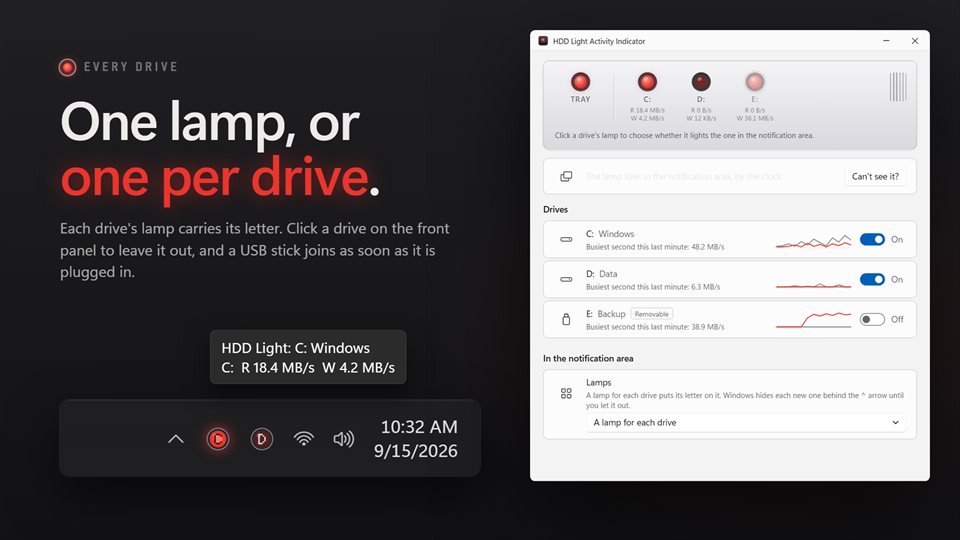Click the "In the notification area" heading
Screen dimensions: 960x540
[588, 359]
